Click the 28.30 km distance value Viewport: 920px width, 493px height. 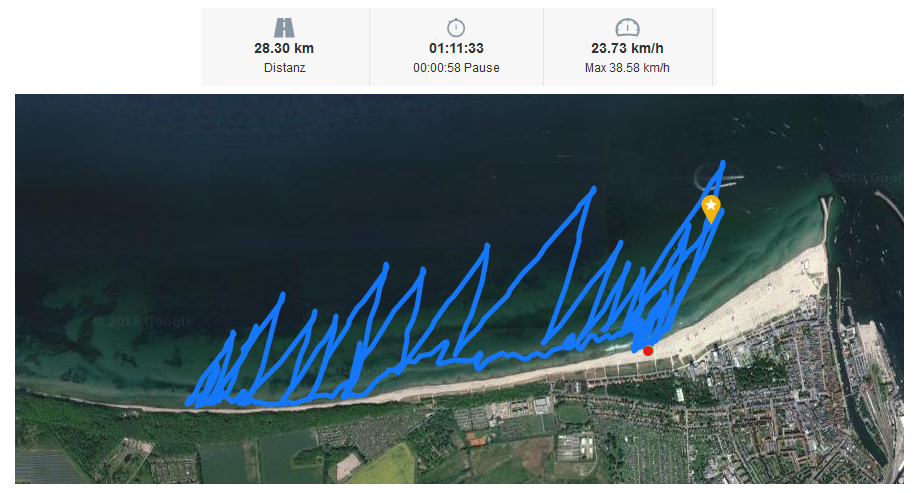pyautogui.click(x=284, y=49)
